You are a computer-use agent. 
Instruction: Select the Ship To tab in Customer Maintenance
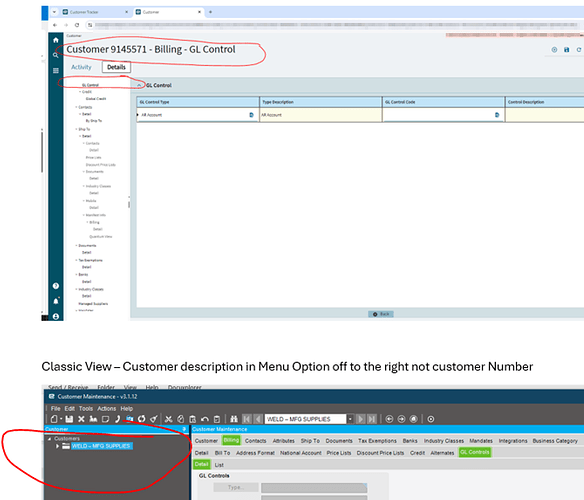[x=310, y=441]
